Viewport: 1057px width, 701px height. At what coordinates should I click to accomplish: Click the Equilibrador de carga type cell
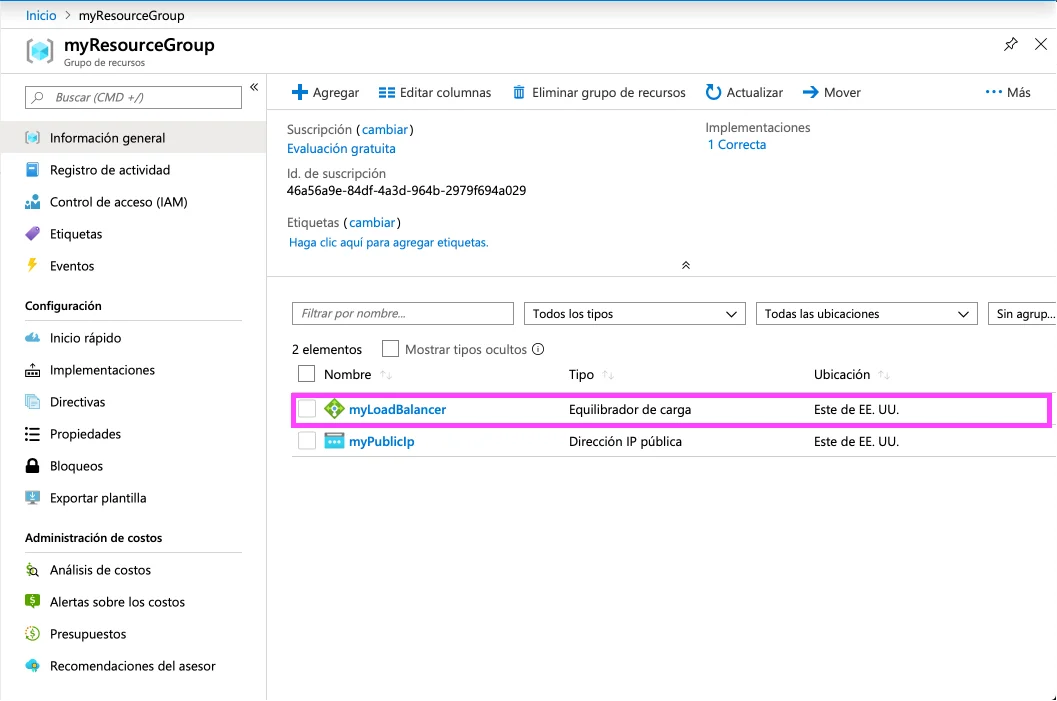coord(630,409)
